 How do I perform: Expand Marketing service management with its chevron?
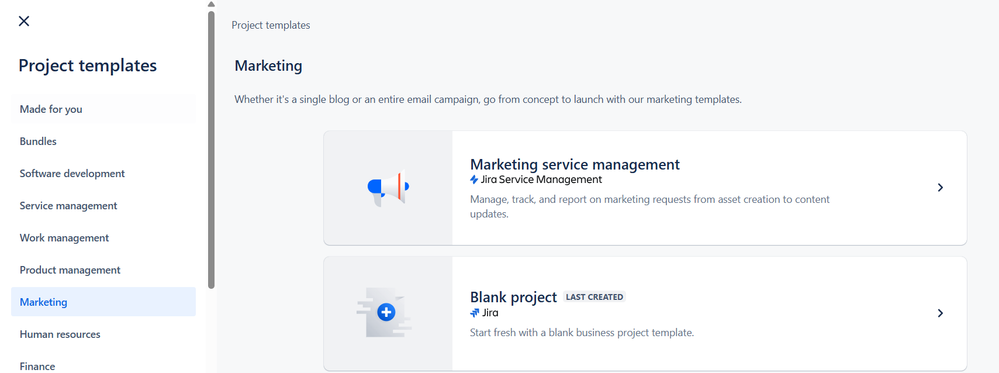pyautogui.click(x=940, y=187)
